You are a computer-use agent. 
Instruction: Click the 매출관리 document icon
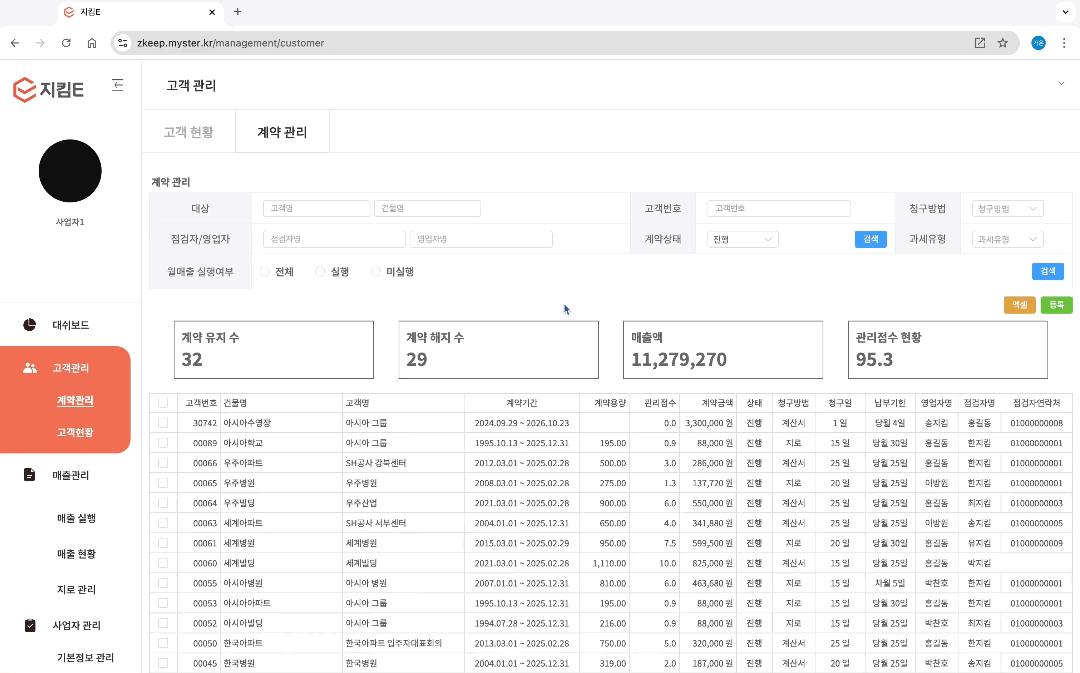click(x=30, y=475)
